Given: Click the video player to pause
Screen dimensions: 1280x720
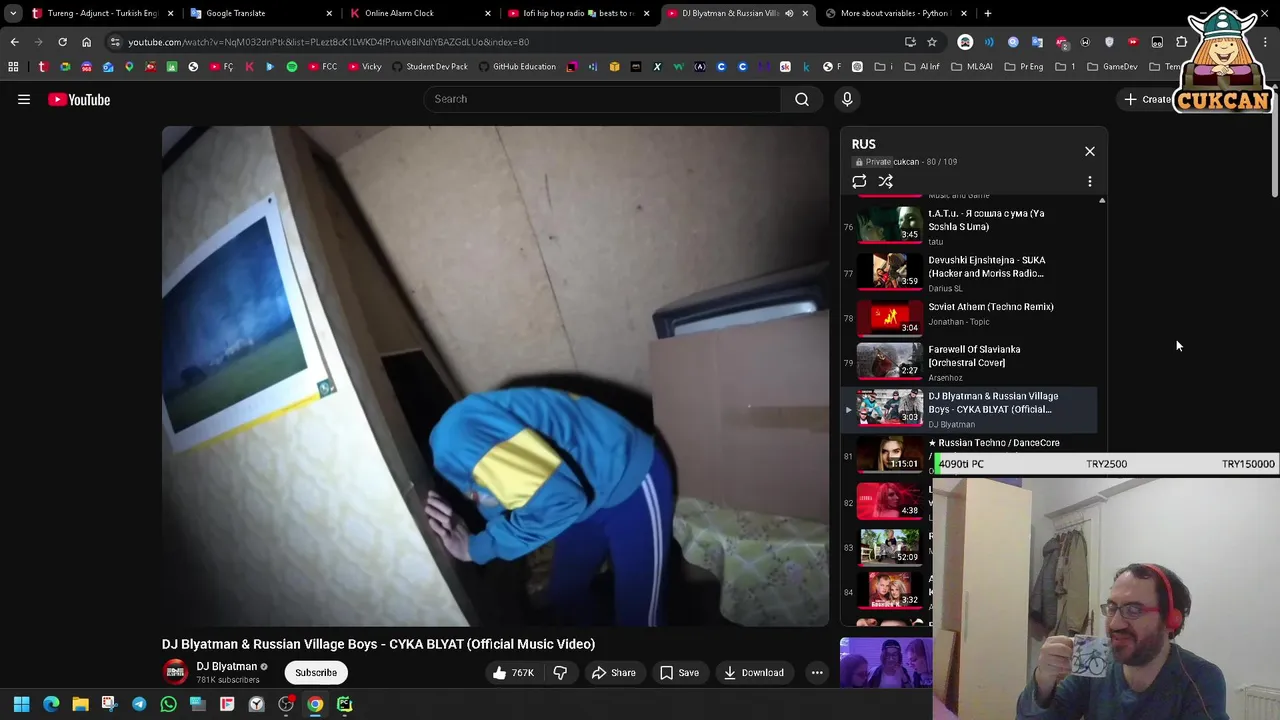Looking at the screenshot, I should [x=495, y=375].
